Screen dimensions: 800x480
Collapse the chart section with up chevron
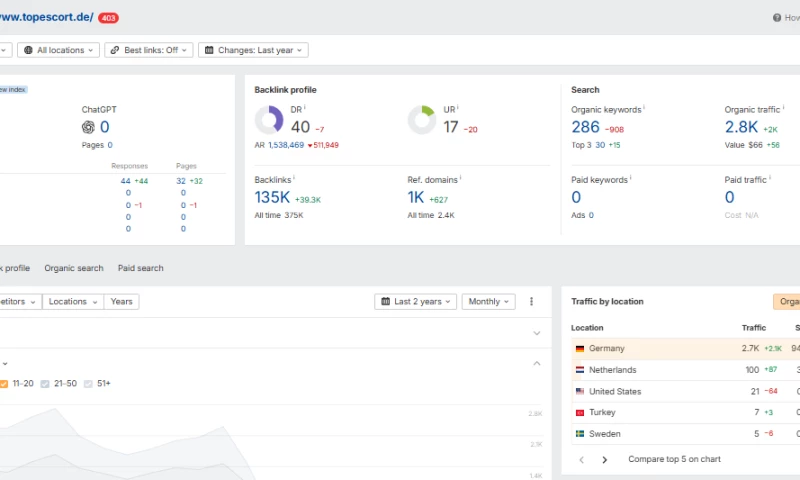[537, 364]
